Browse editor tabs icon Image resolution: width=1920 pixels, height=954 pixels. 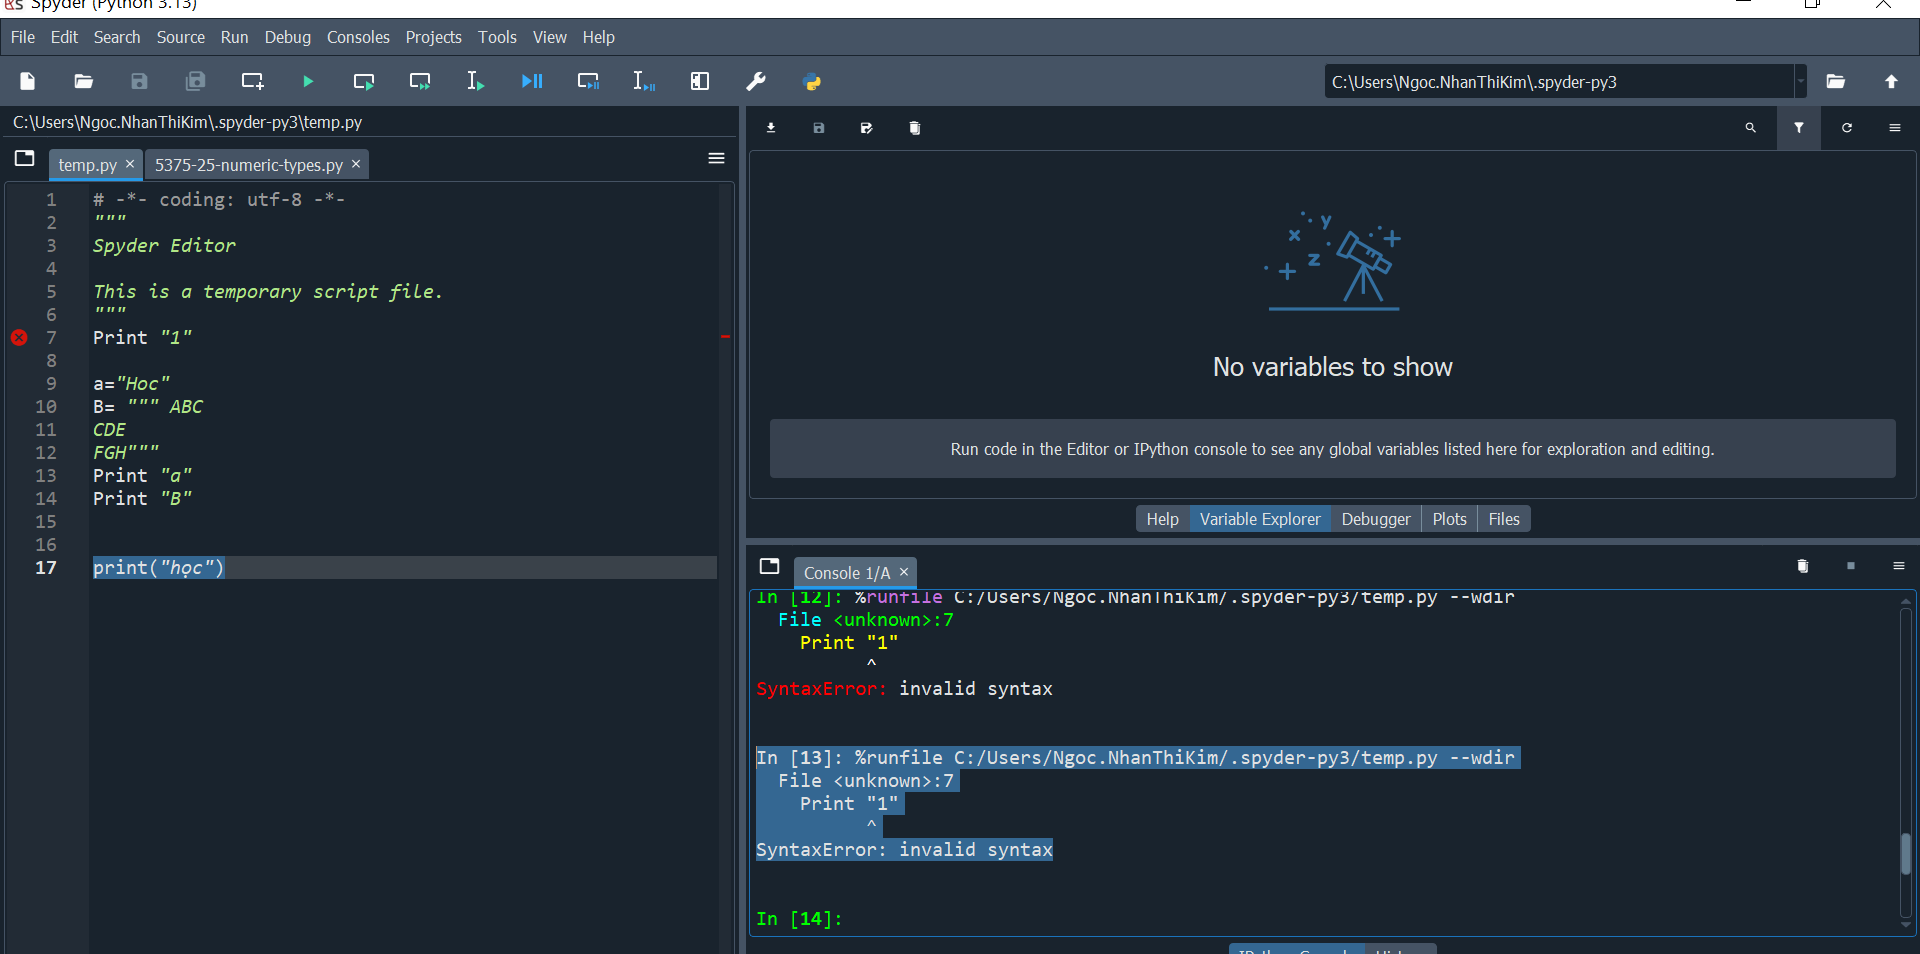click(x=25, y=158)
